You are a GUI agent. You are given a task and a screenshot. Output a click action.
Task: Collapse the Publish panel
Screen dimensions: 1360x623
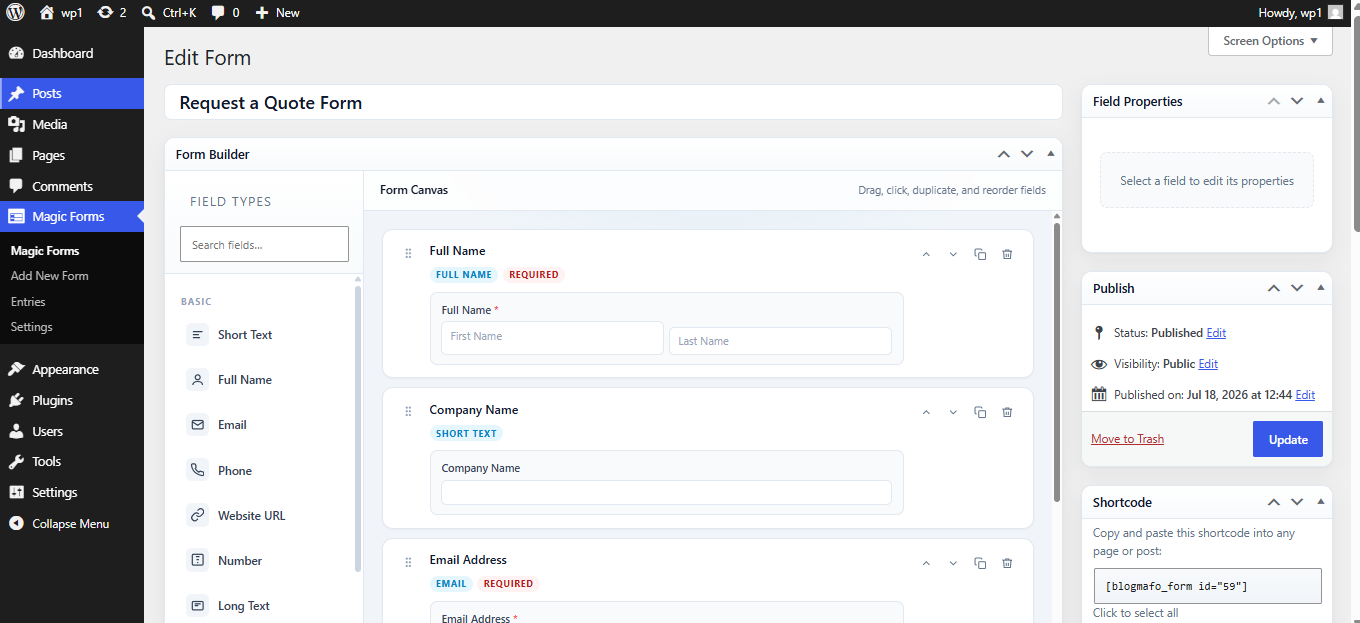[x=1320, y=288]
